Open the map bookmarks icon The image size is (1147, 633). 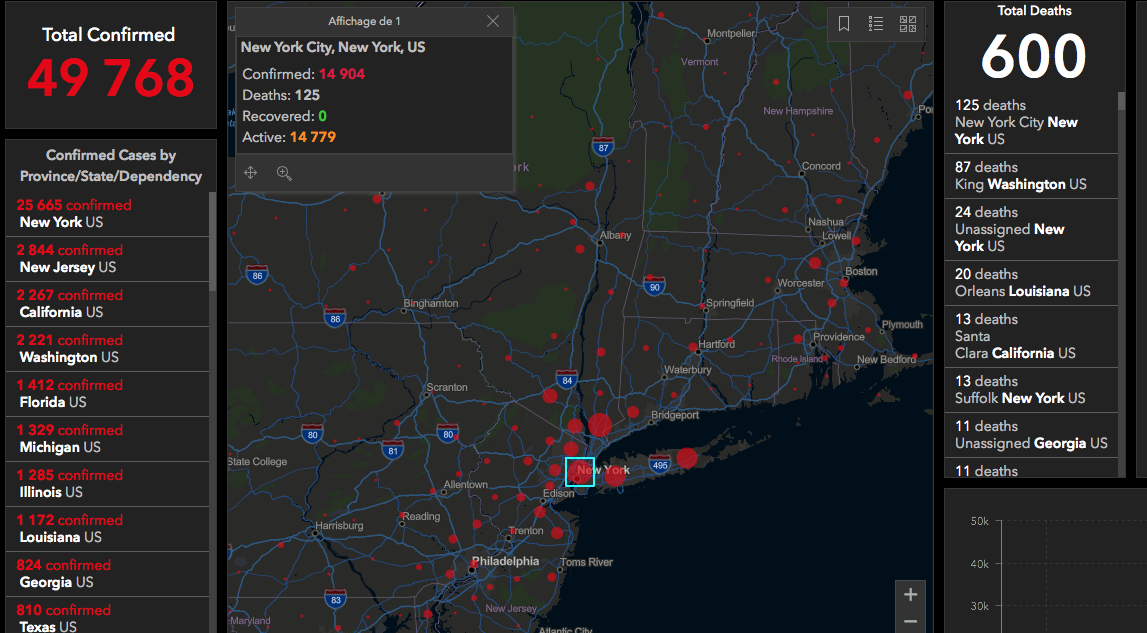844,24
